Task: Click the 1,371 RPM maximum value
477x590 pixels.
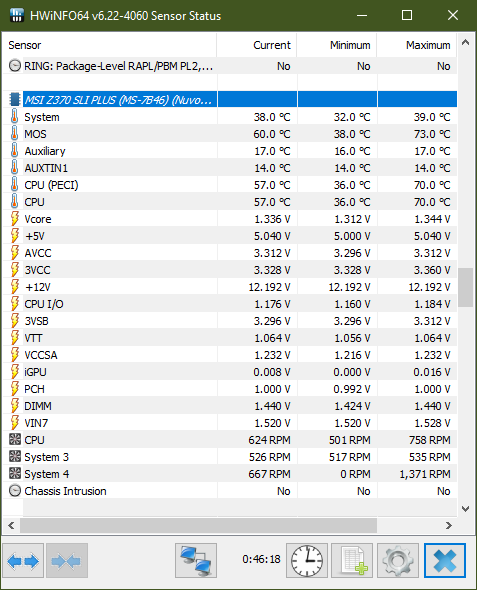Action: click(425, 474)
